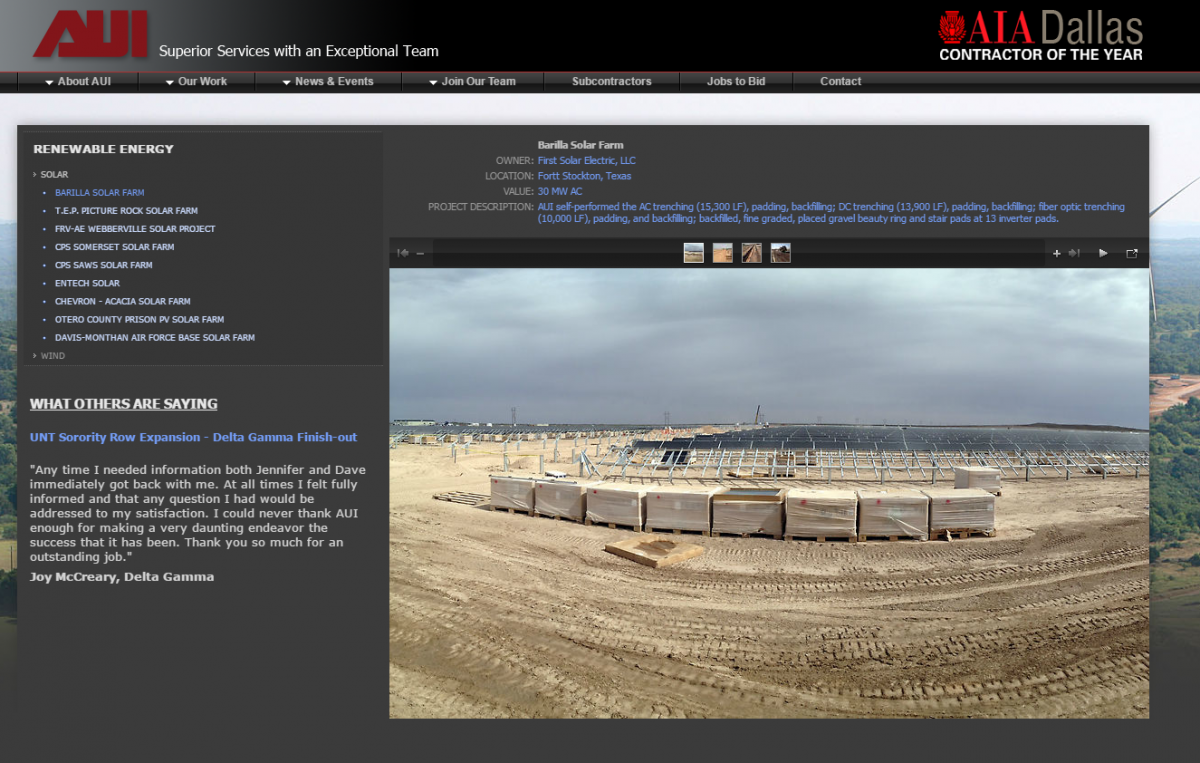The image size is (1200, 763).
Task: Collapse the SOLAR category
Action: tap(54, 175)
